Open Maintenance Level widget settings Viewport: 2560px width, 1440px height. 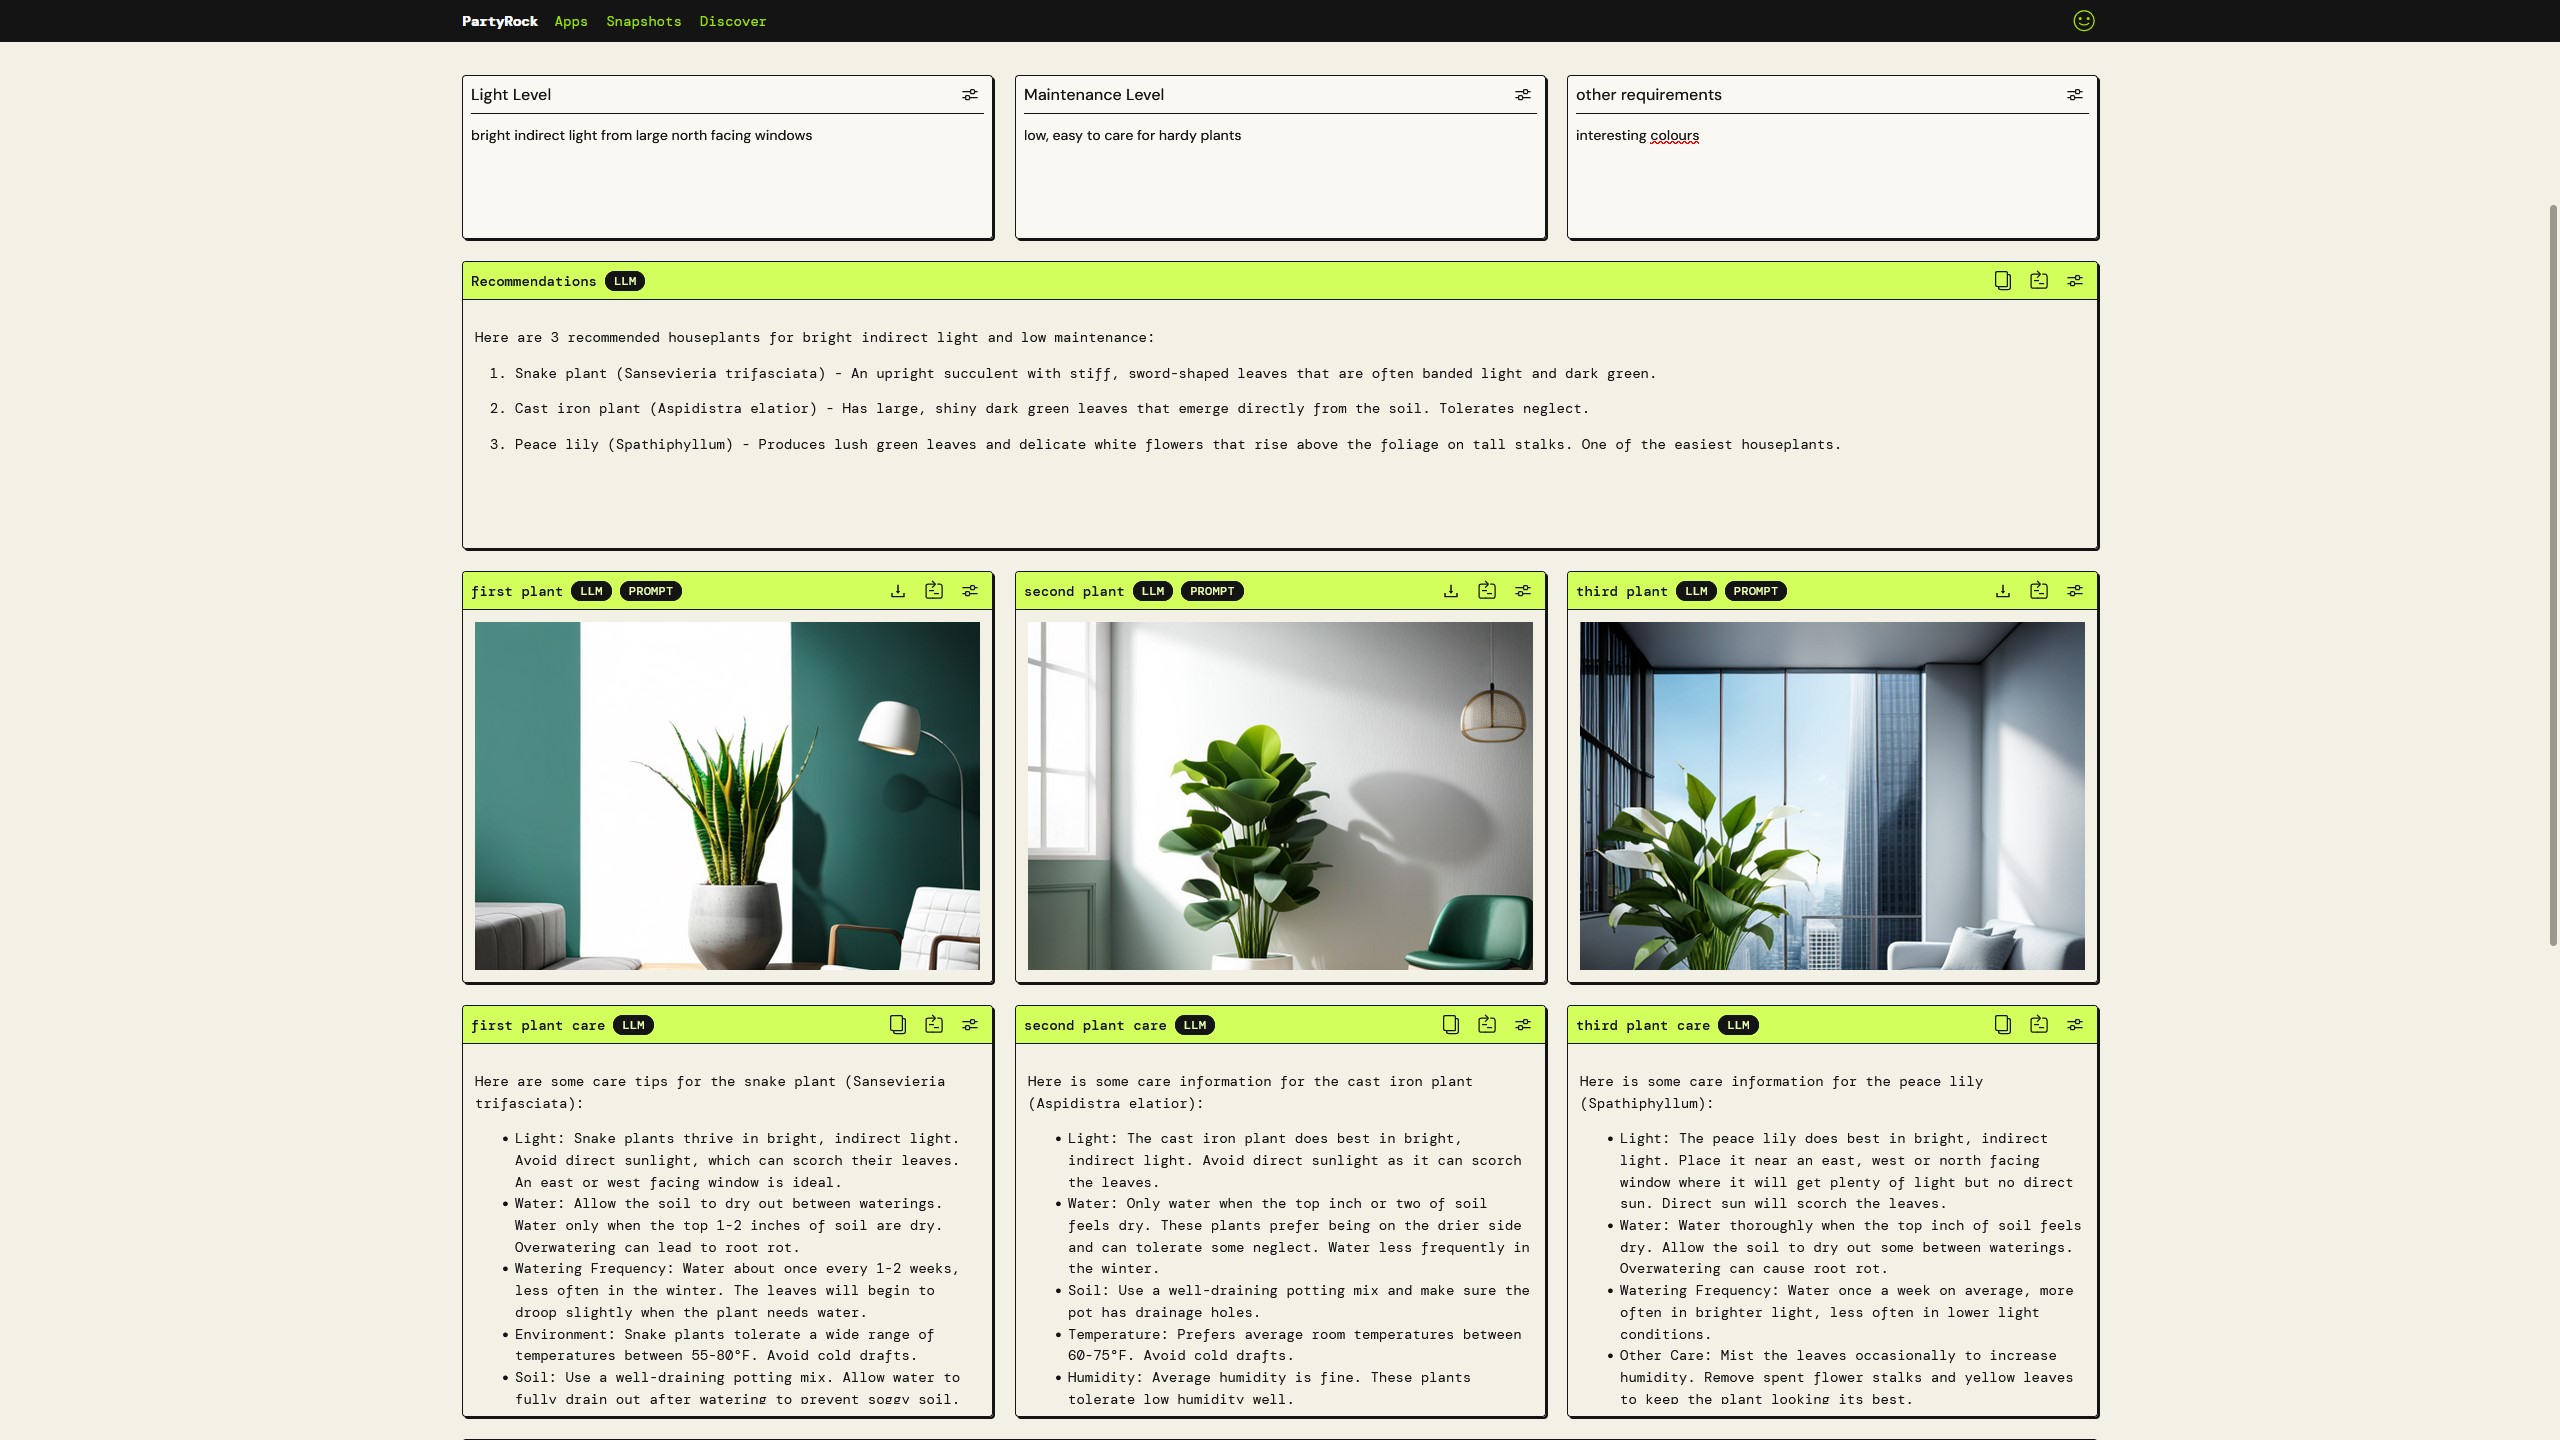pyautogui.click(x=1522, y=95)
